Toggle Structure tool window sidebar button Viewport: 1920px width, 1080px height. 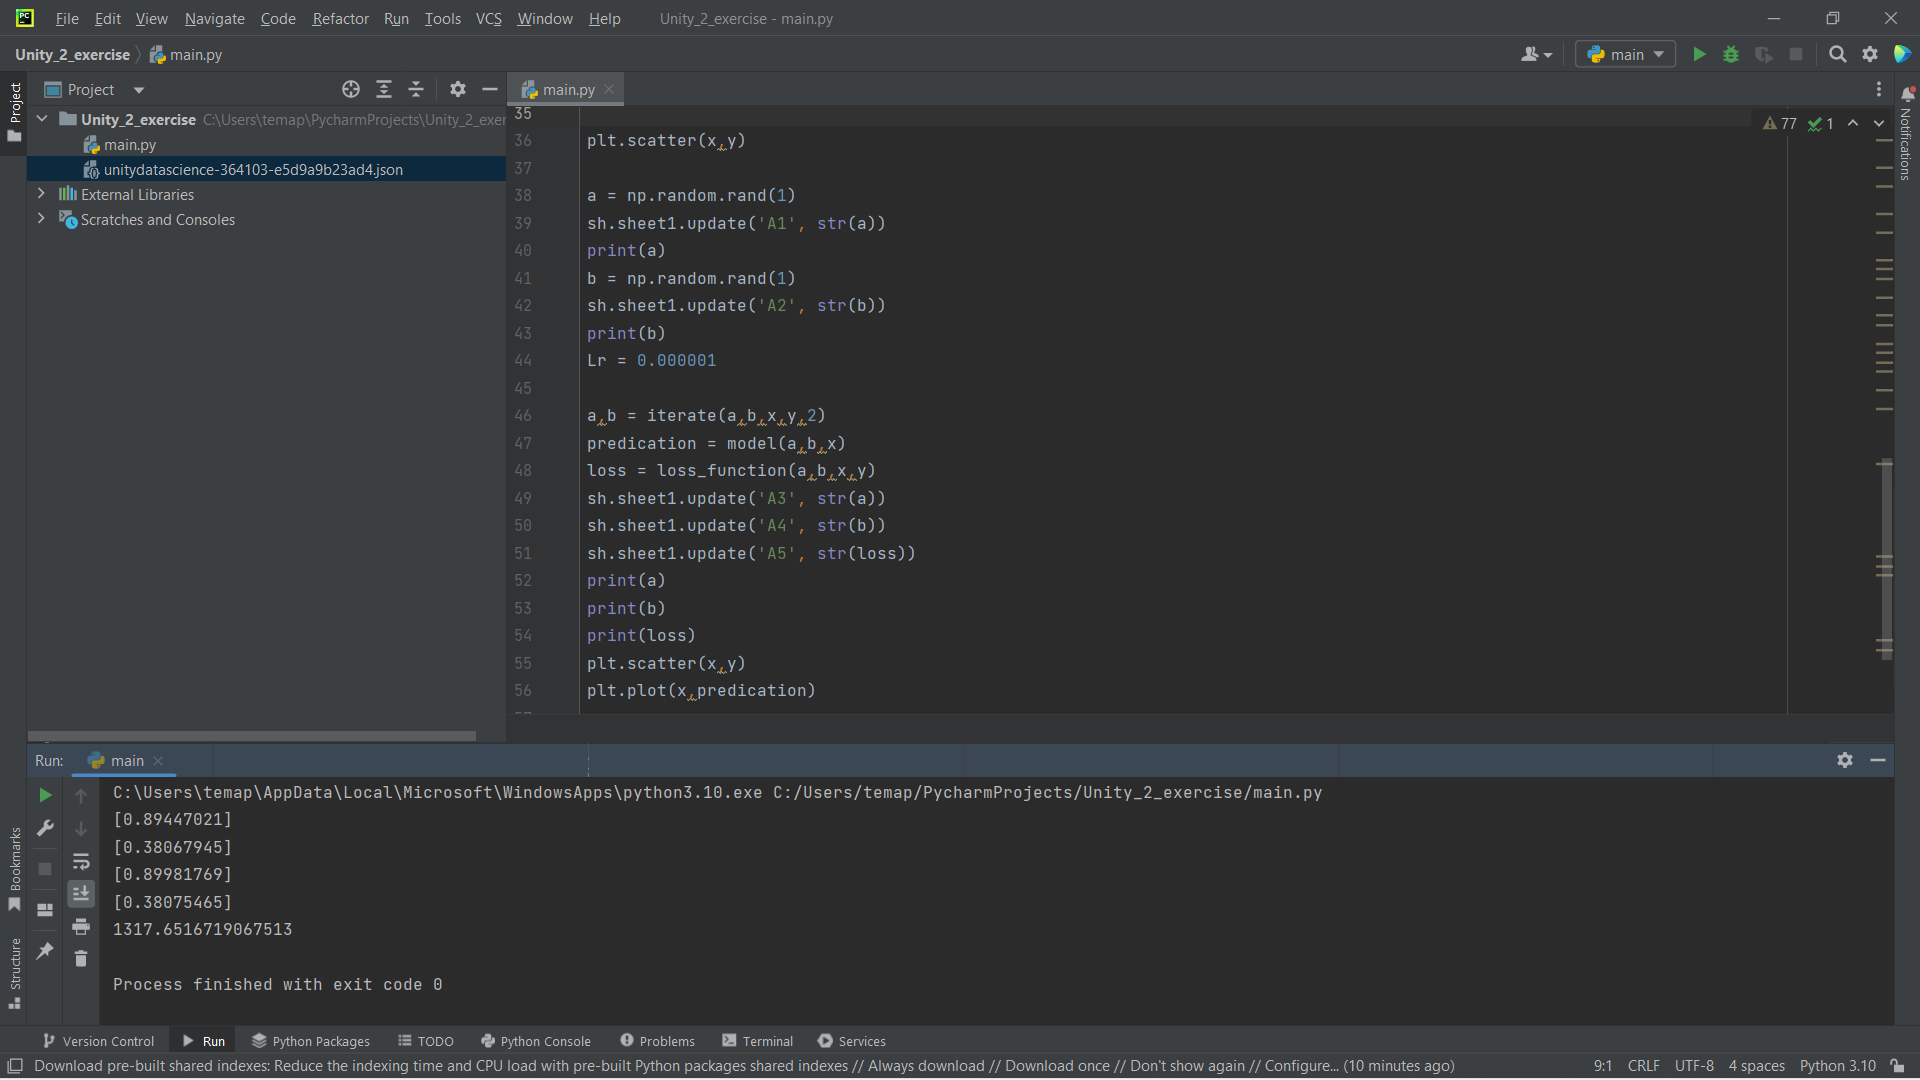click(x=14, y=973)
